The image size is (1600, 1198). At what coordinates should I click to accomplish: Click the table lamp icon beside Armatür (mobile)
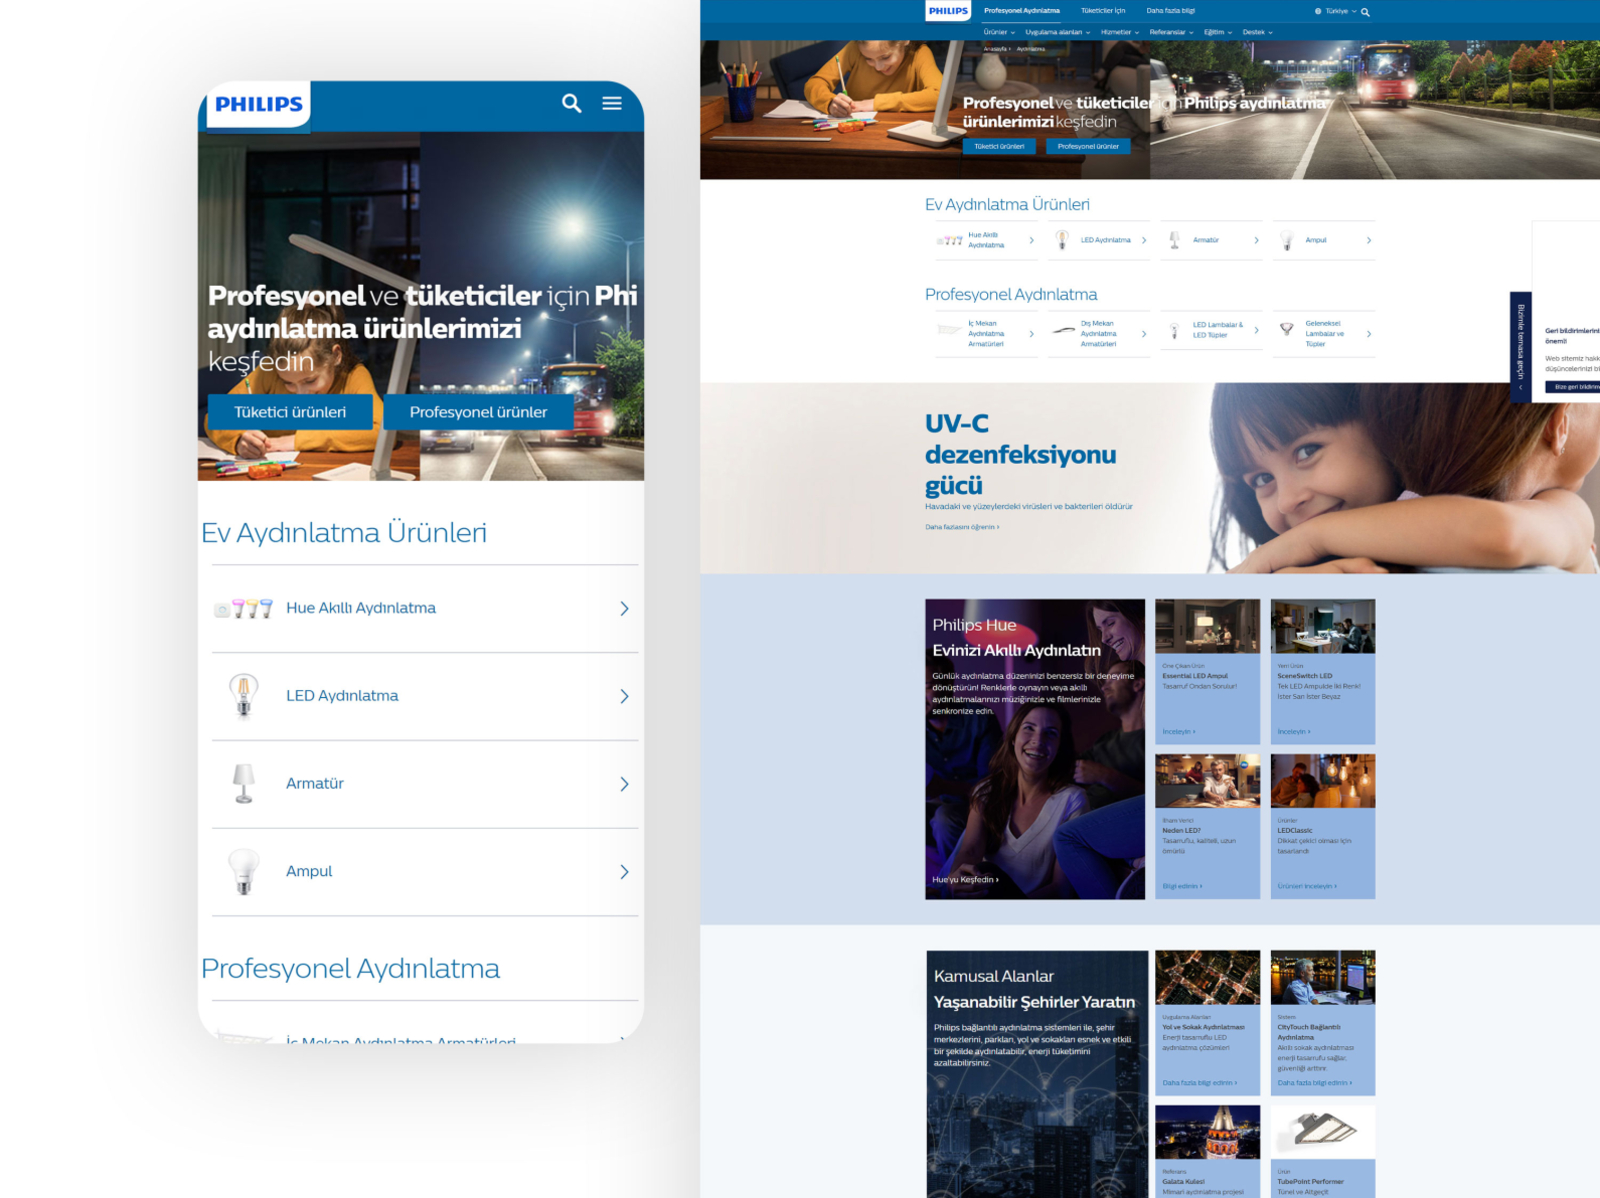coord(243,784)
